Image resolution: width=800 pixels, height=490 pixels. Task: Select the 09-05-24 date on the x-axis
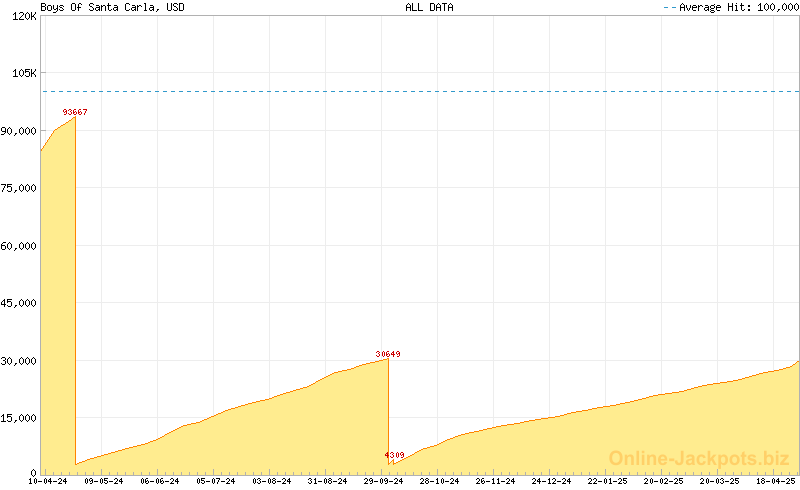[104, 481]
